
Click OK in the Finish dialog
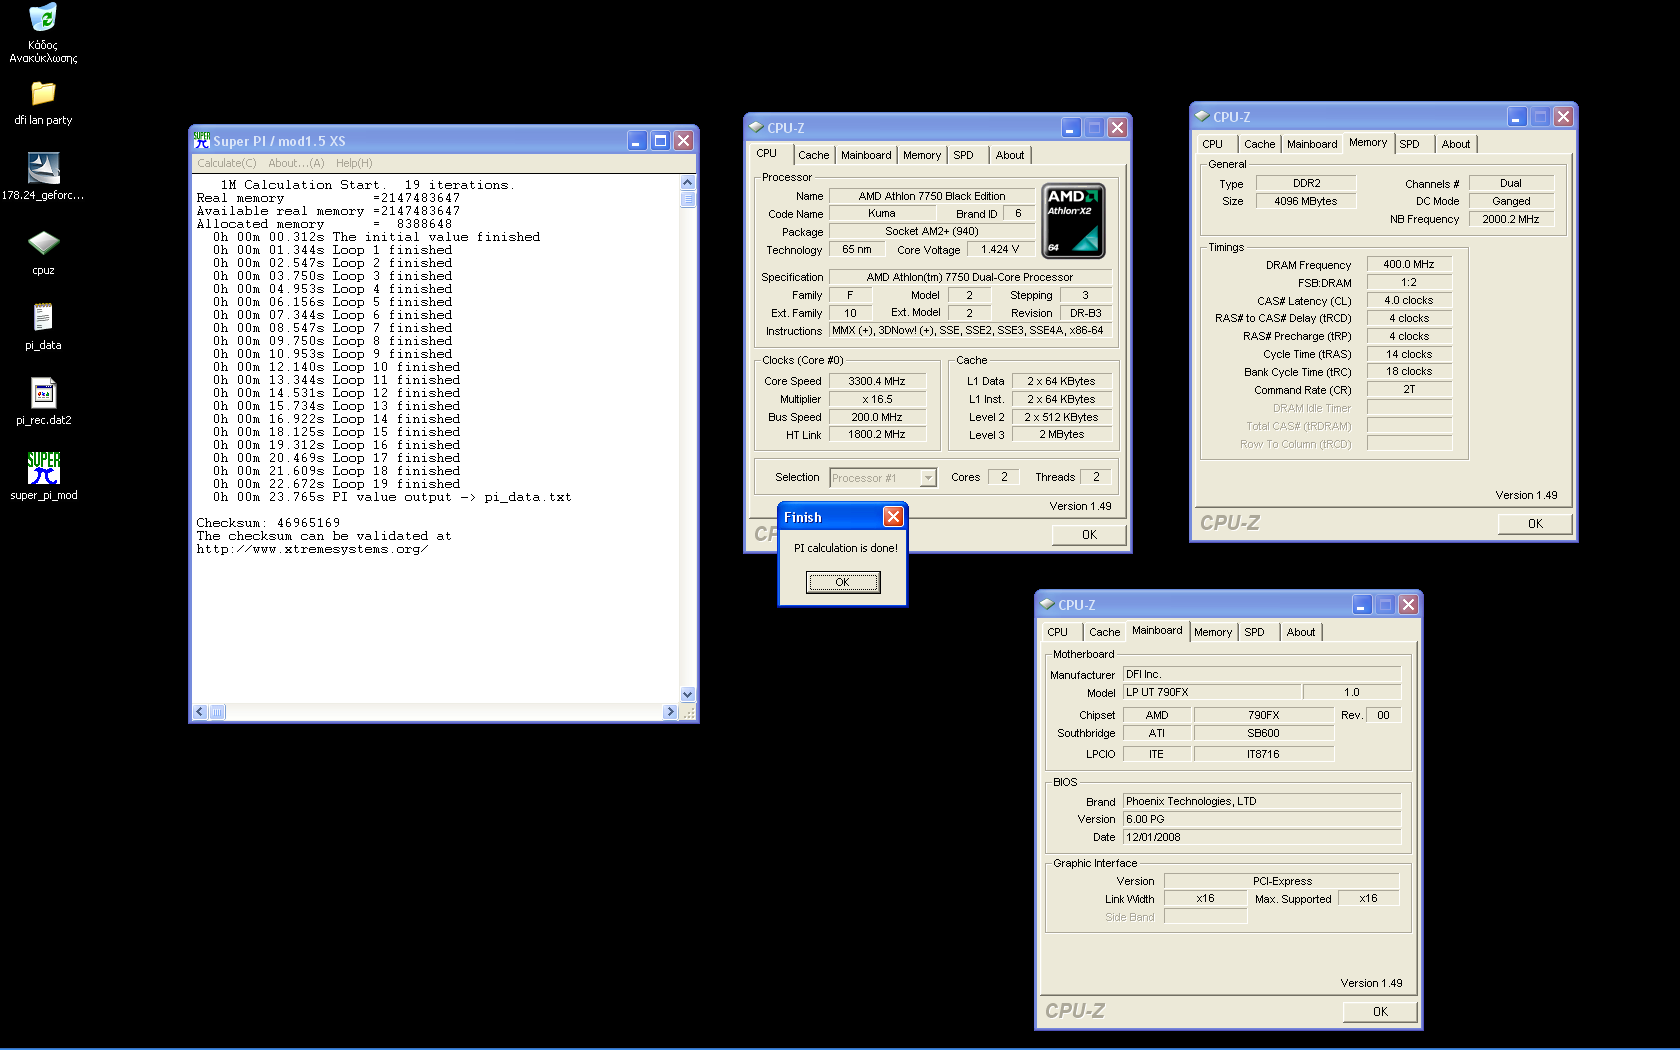pyautogui.click(x=843, y=582)
